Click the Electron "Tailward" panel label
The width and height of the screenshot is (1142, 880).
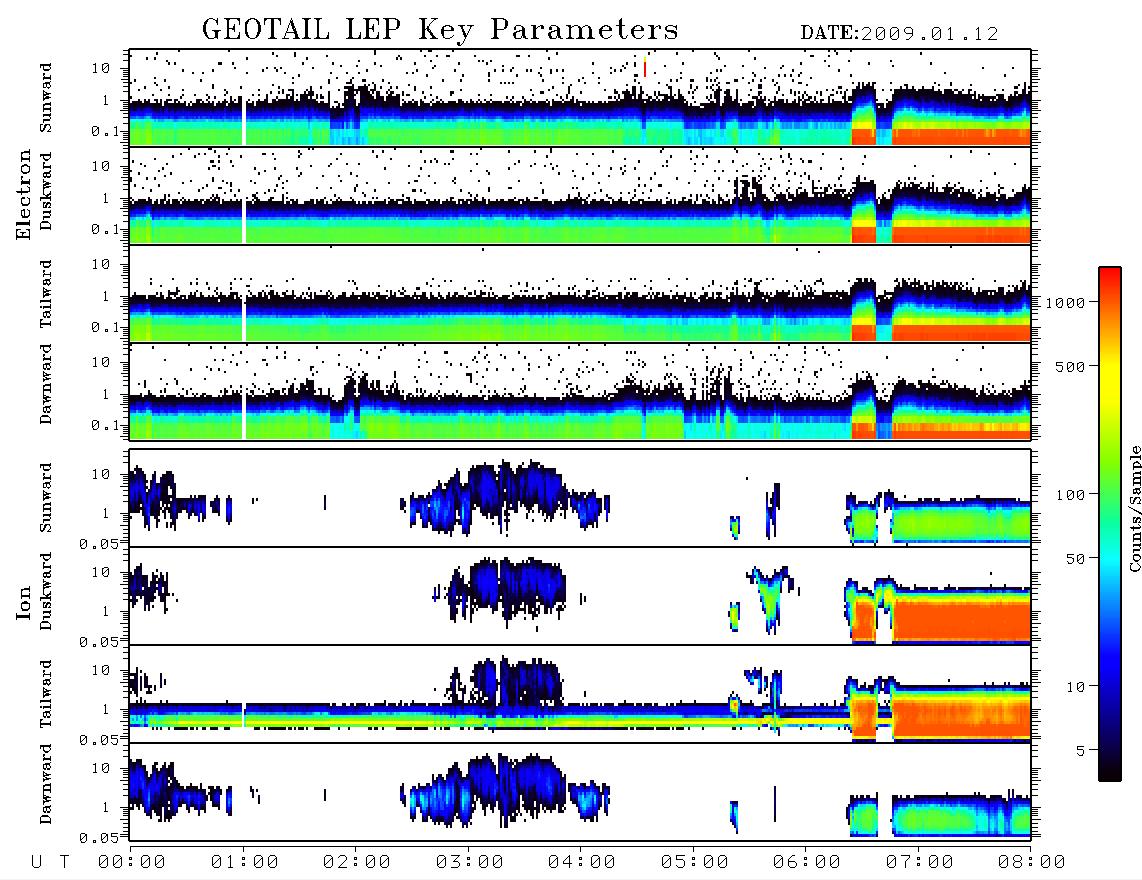click(x=46, y=294)
